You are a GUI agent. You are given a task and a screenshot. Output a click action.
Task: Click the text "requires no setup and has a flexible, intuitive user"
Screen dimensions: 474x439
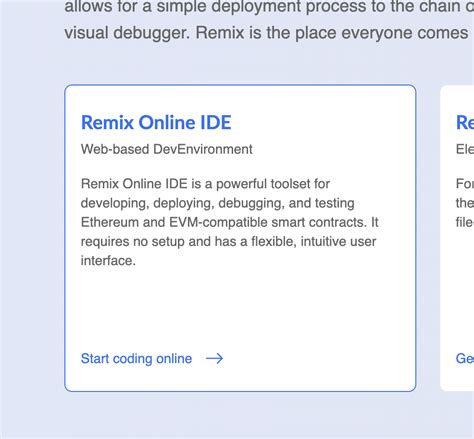(229, 241)
